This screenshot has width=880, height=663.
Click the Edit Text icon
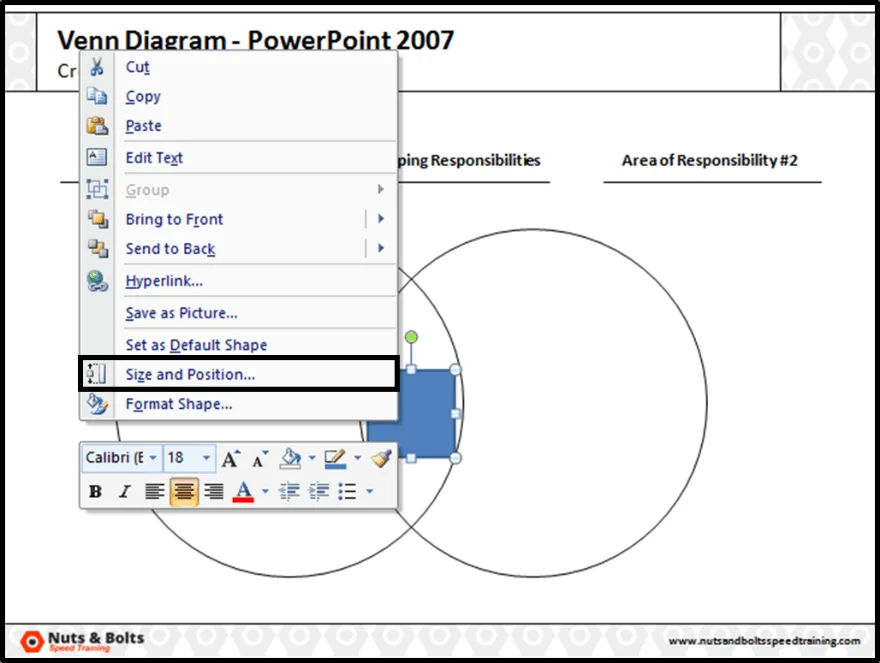coord(97,157)
